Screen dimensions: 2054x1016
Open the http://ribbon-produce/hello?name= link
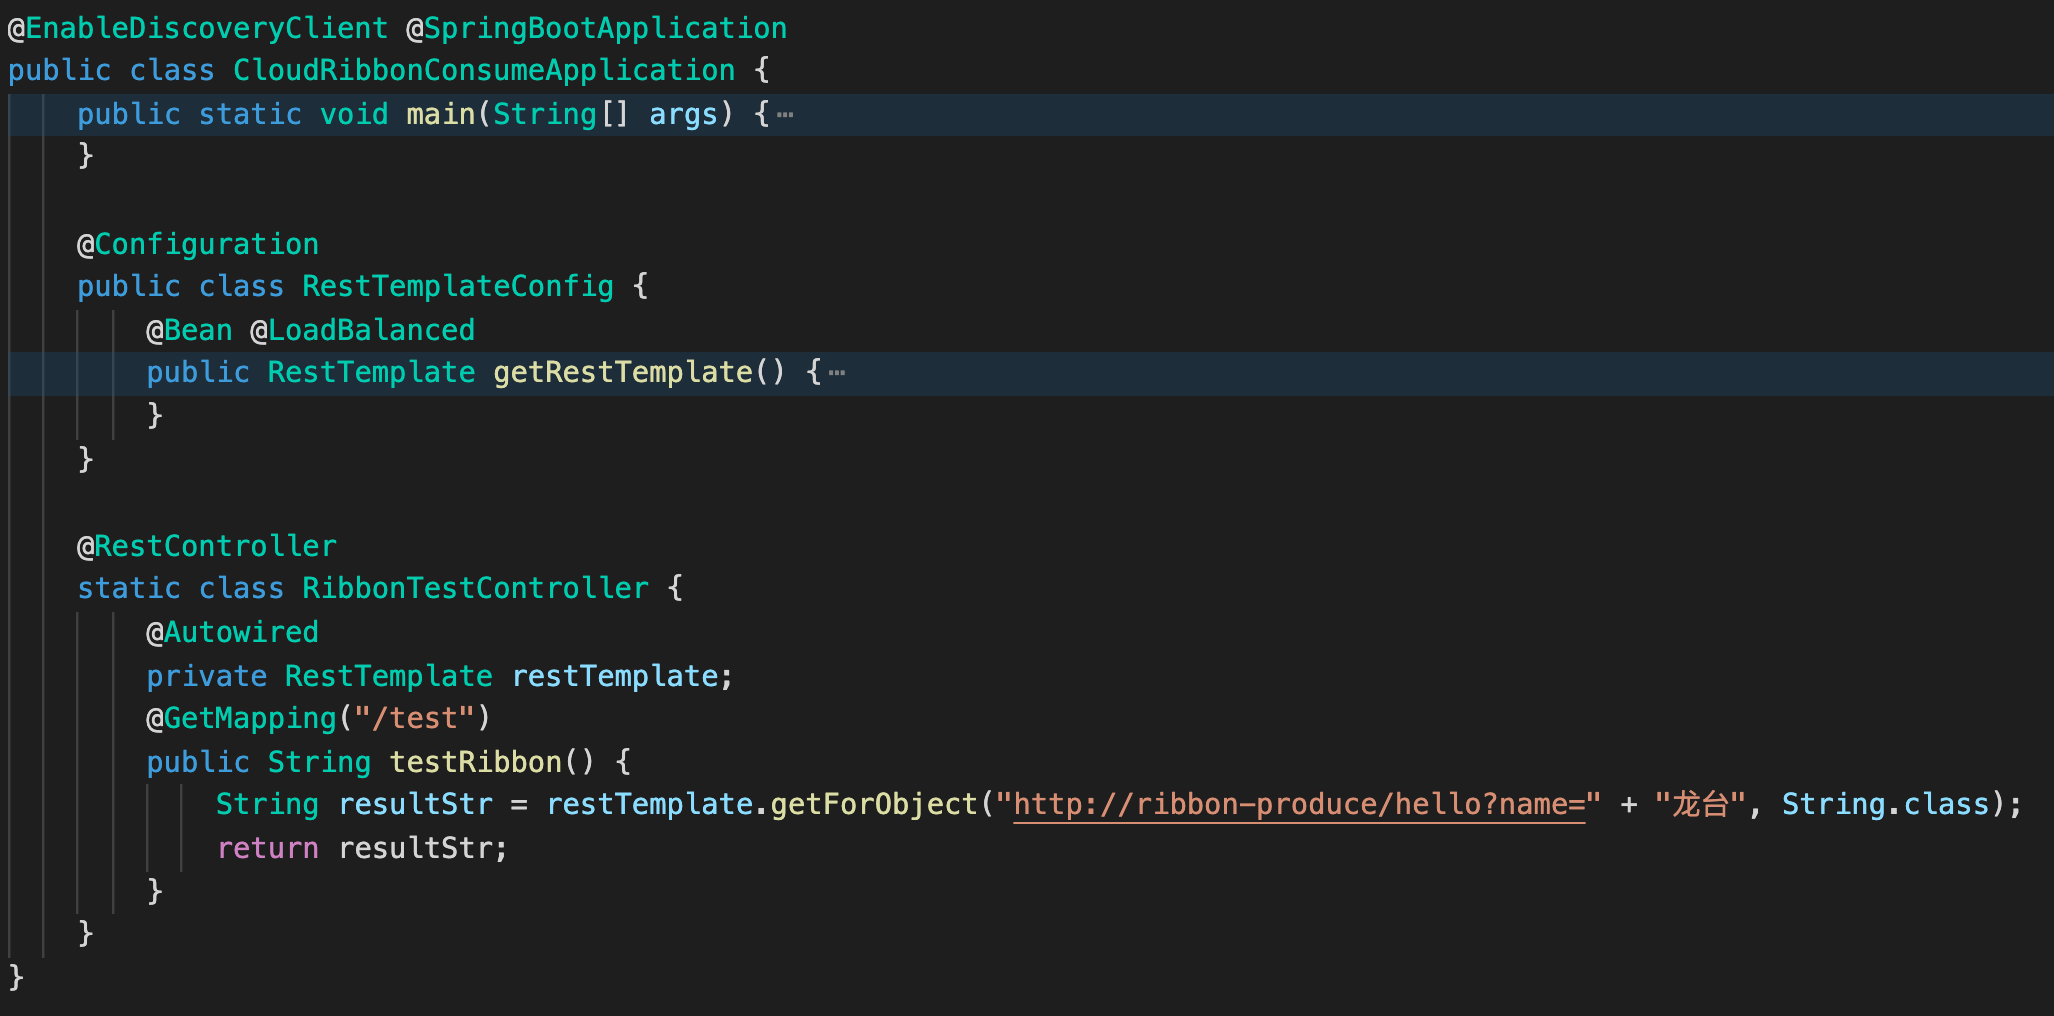[1299, 805]
